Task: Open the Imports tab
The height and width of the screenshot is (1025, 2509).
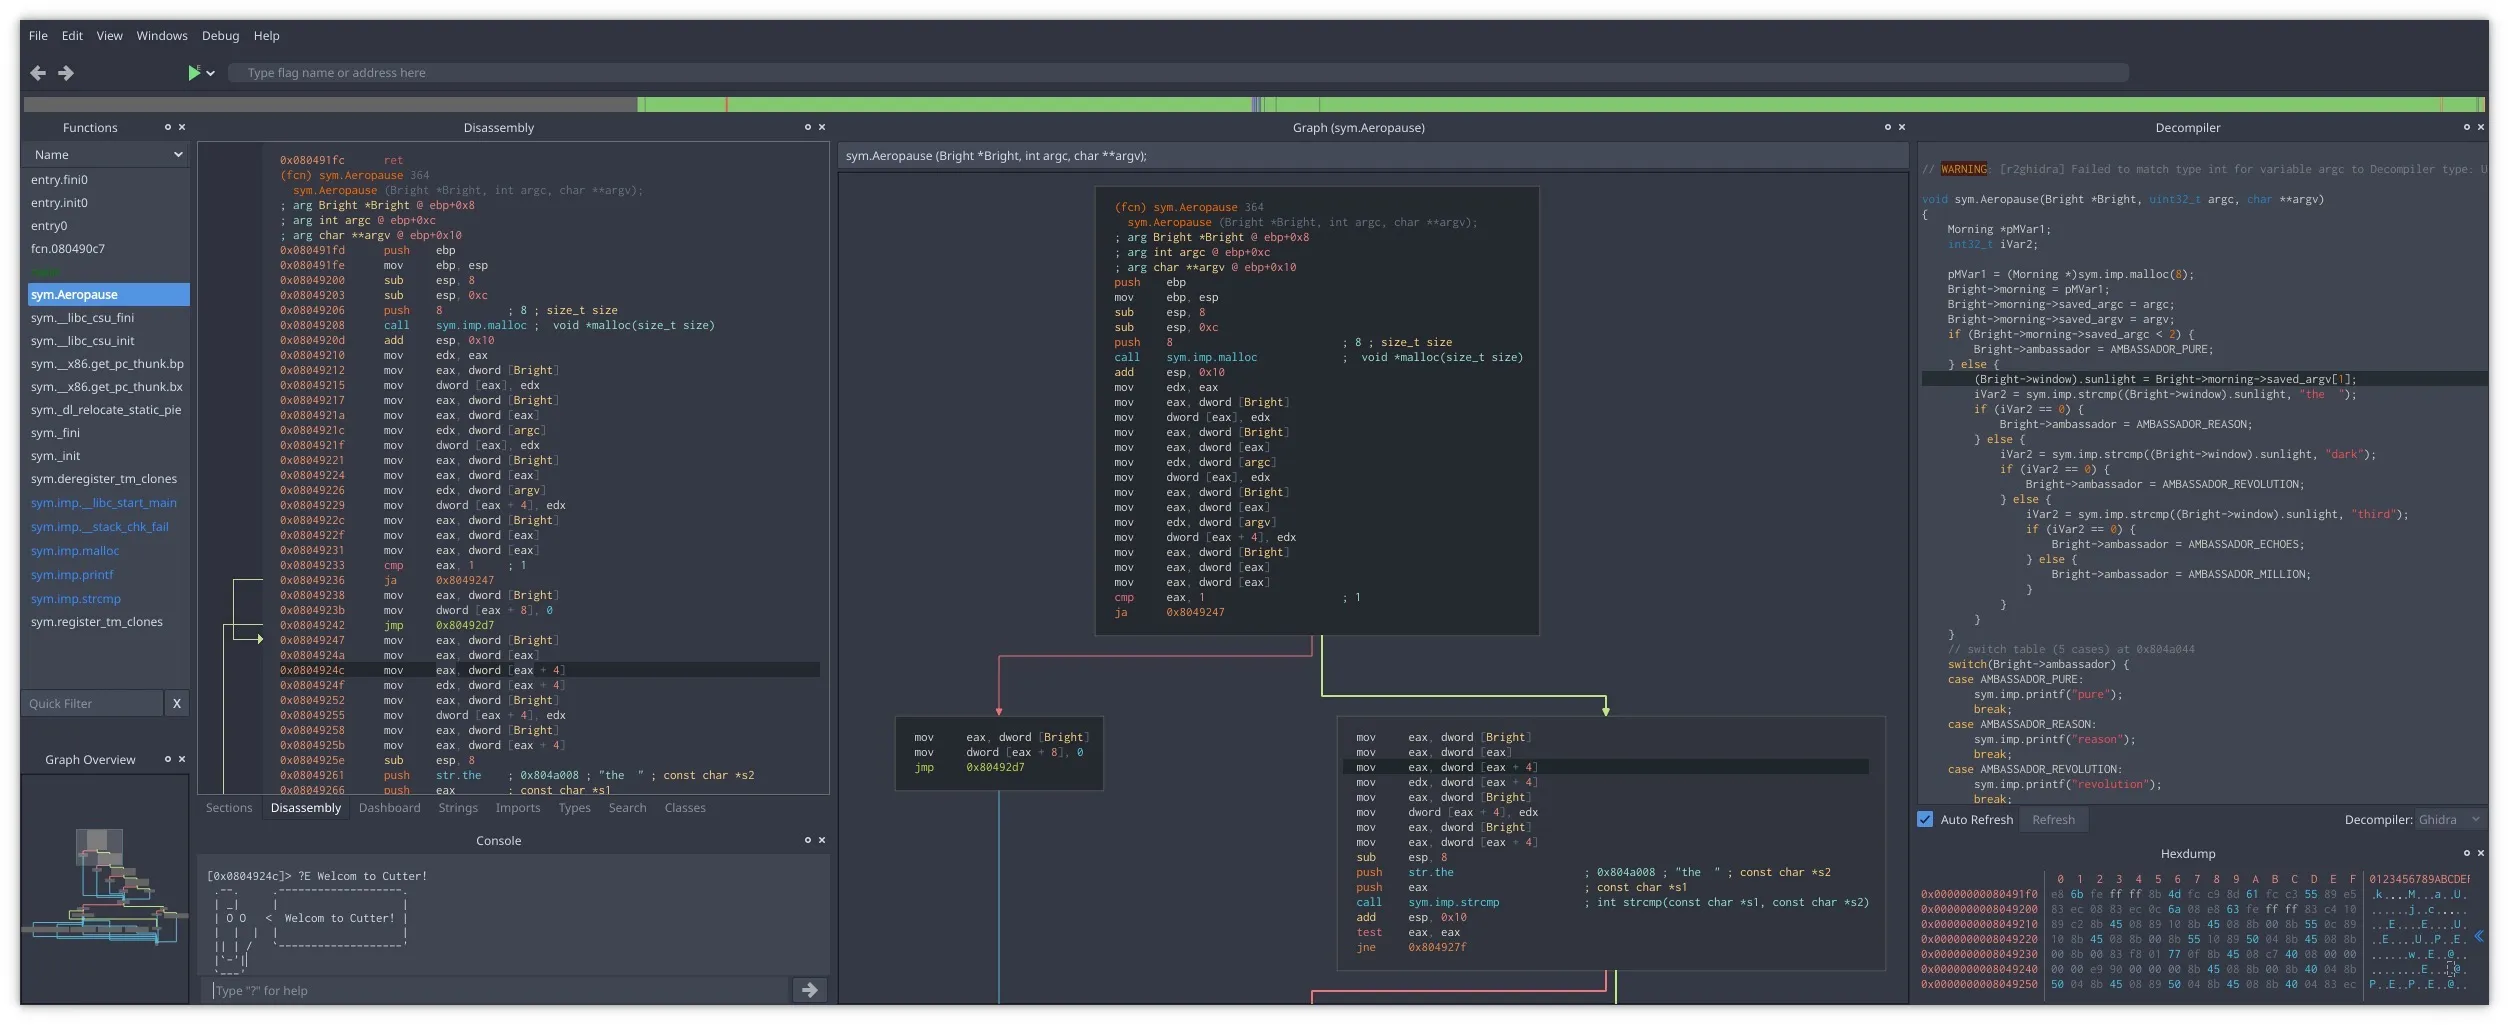Action: coord(517,808)
